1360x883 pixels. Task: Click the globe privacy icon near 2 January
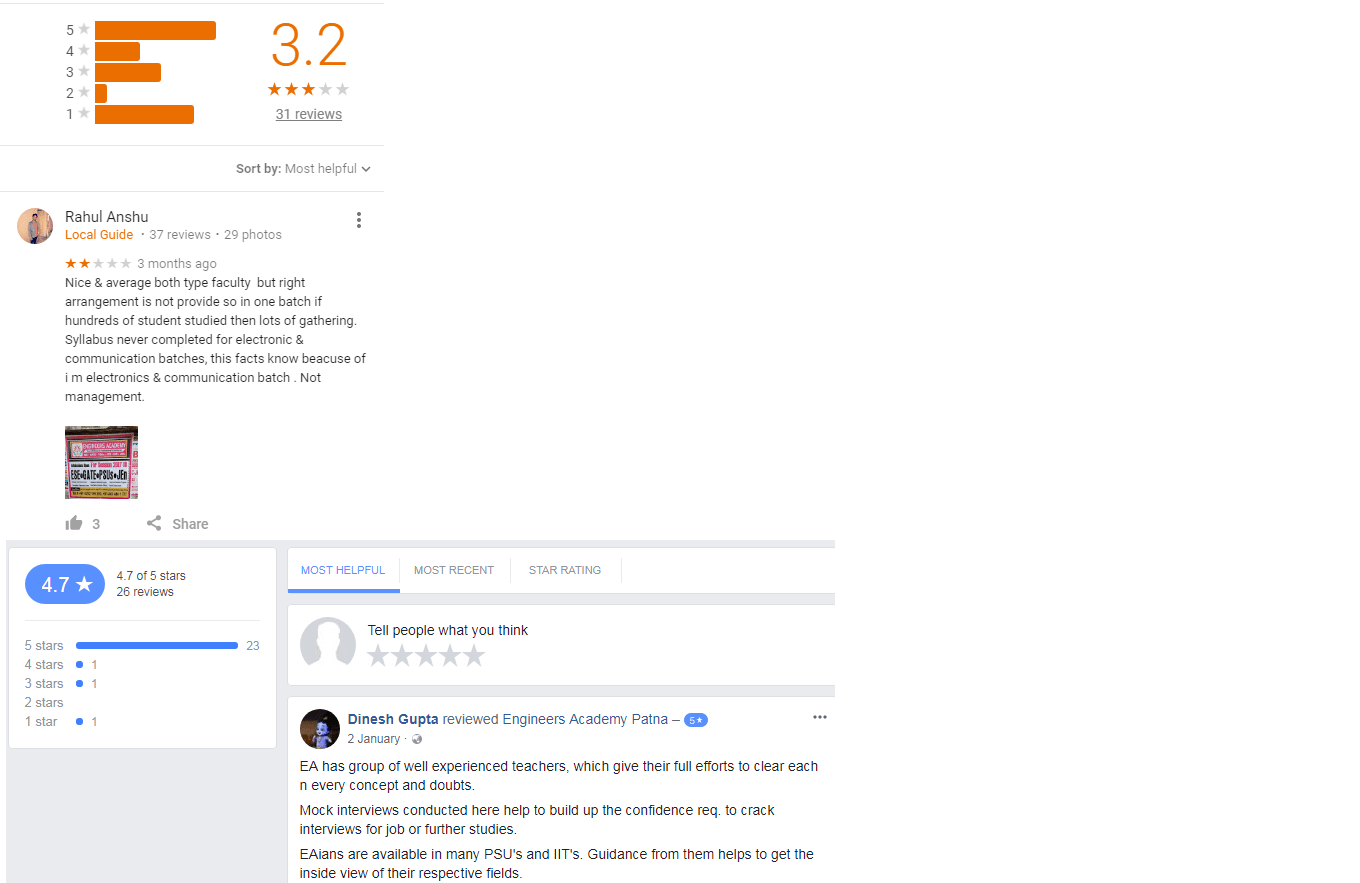click(417, 739)
